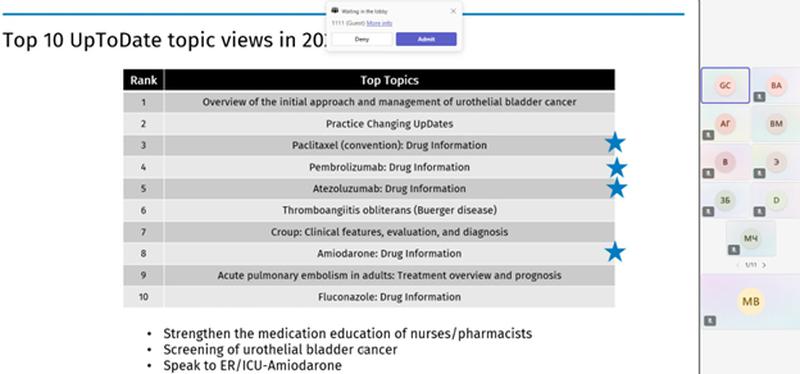Click the АГ participant avatar
The width and height of the screenshot is (800, 374).
725,123
